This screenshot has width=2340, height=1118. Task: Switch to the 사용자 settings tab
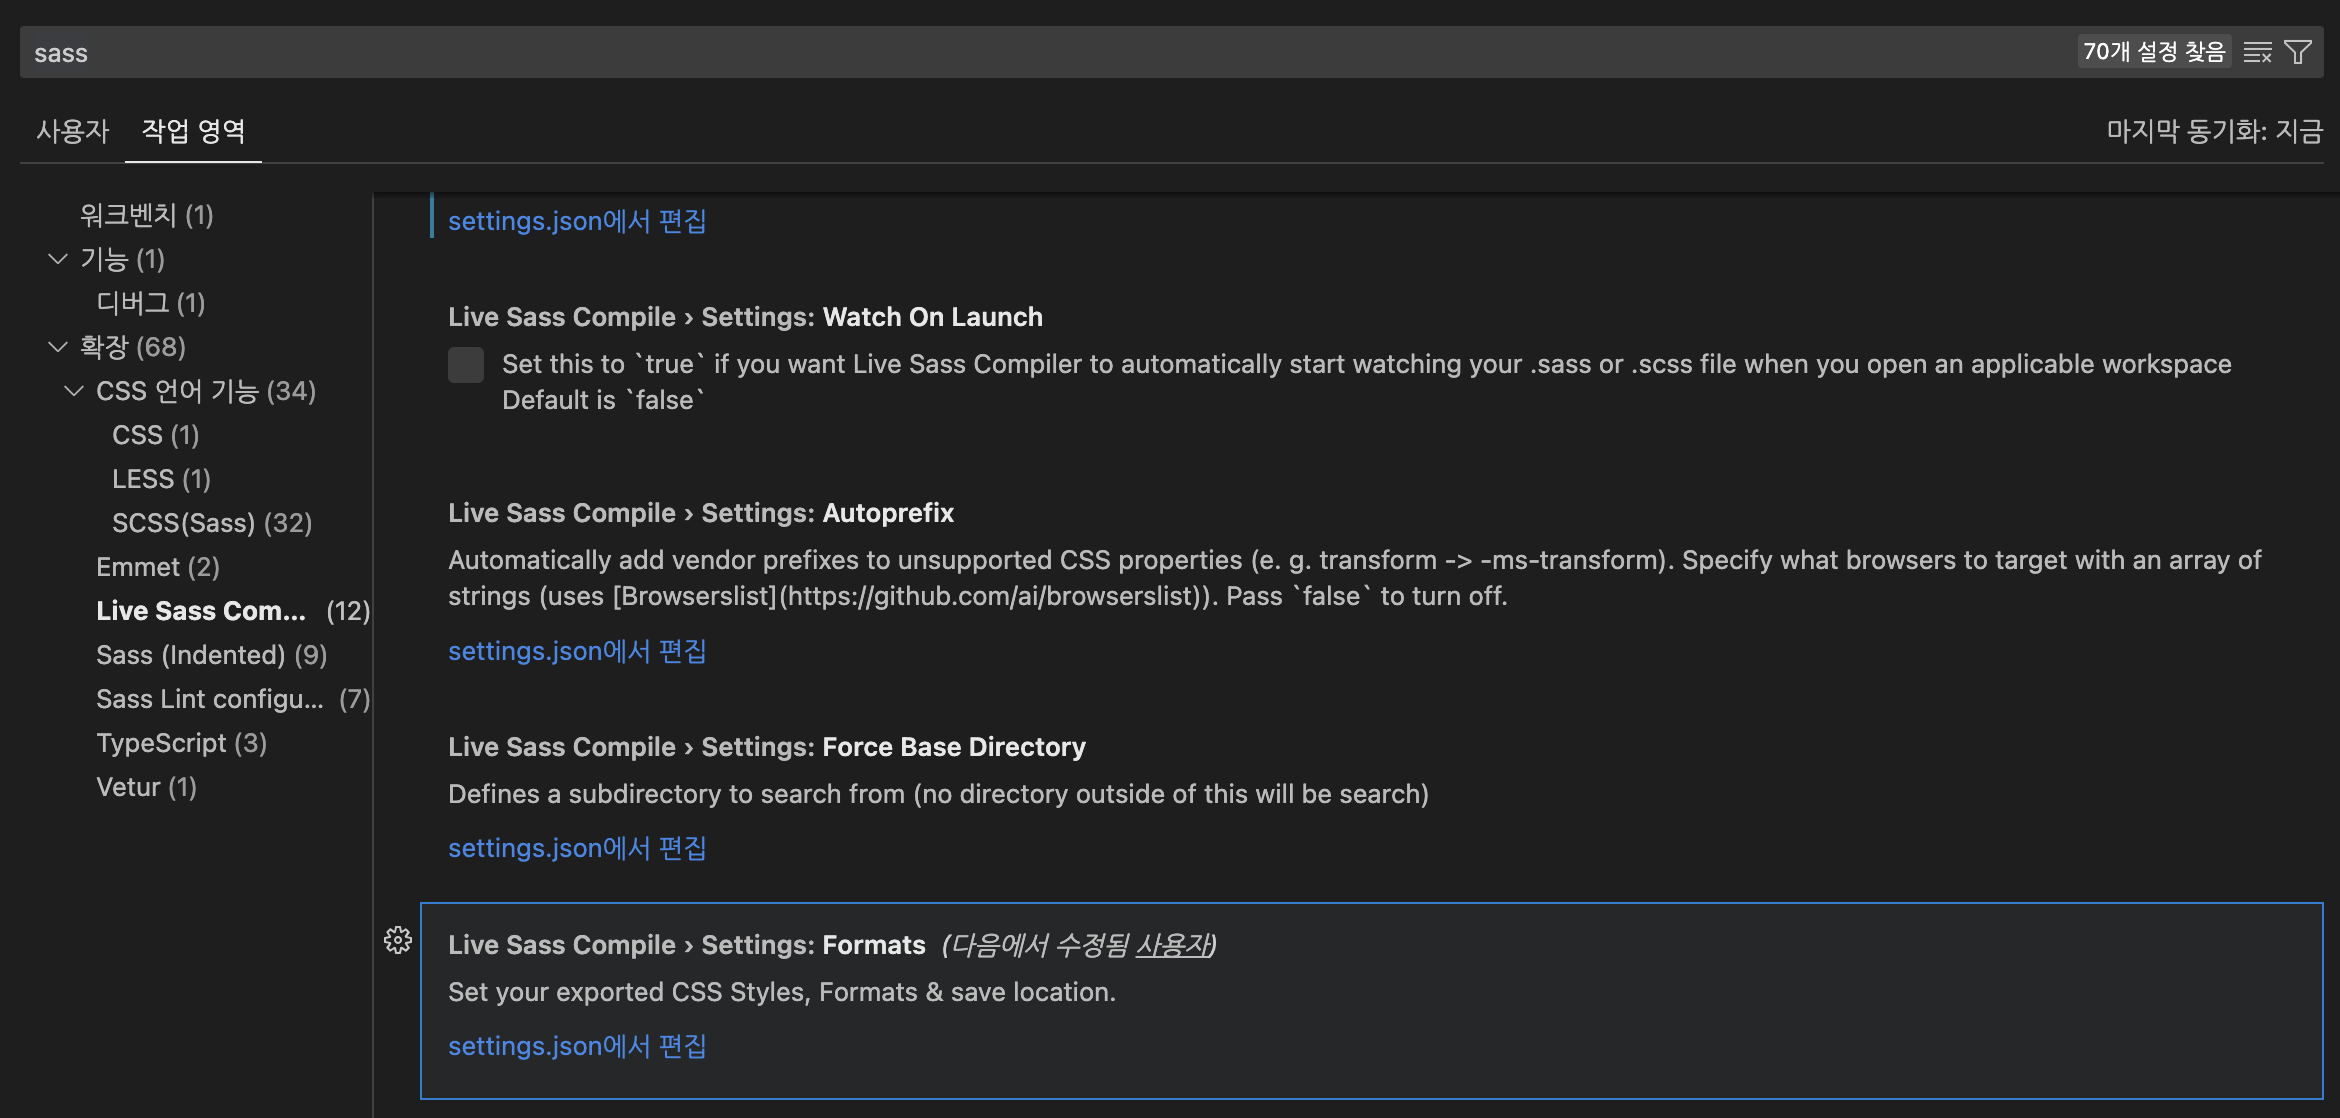pyautogui.click(x=72, y=131)
